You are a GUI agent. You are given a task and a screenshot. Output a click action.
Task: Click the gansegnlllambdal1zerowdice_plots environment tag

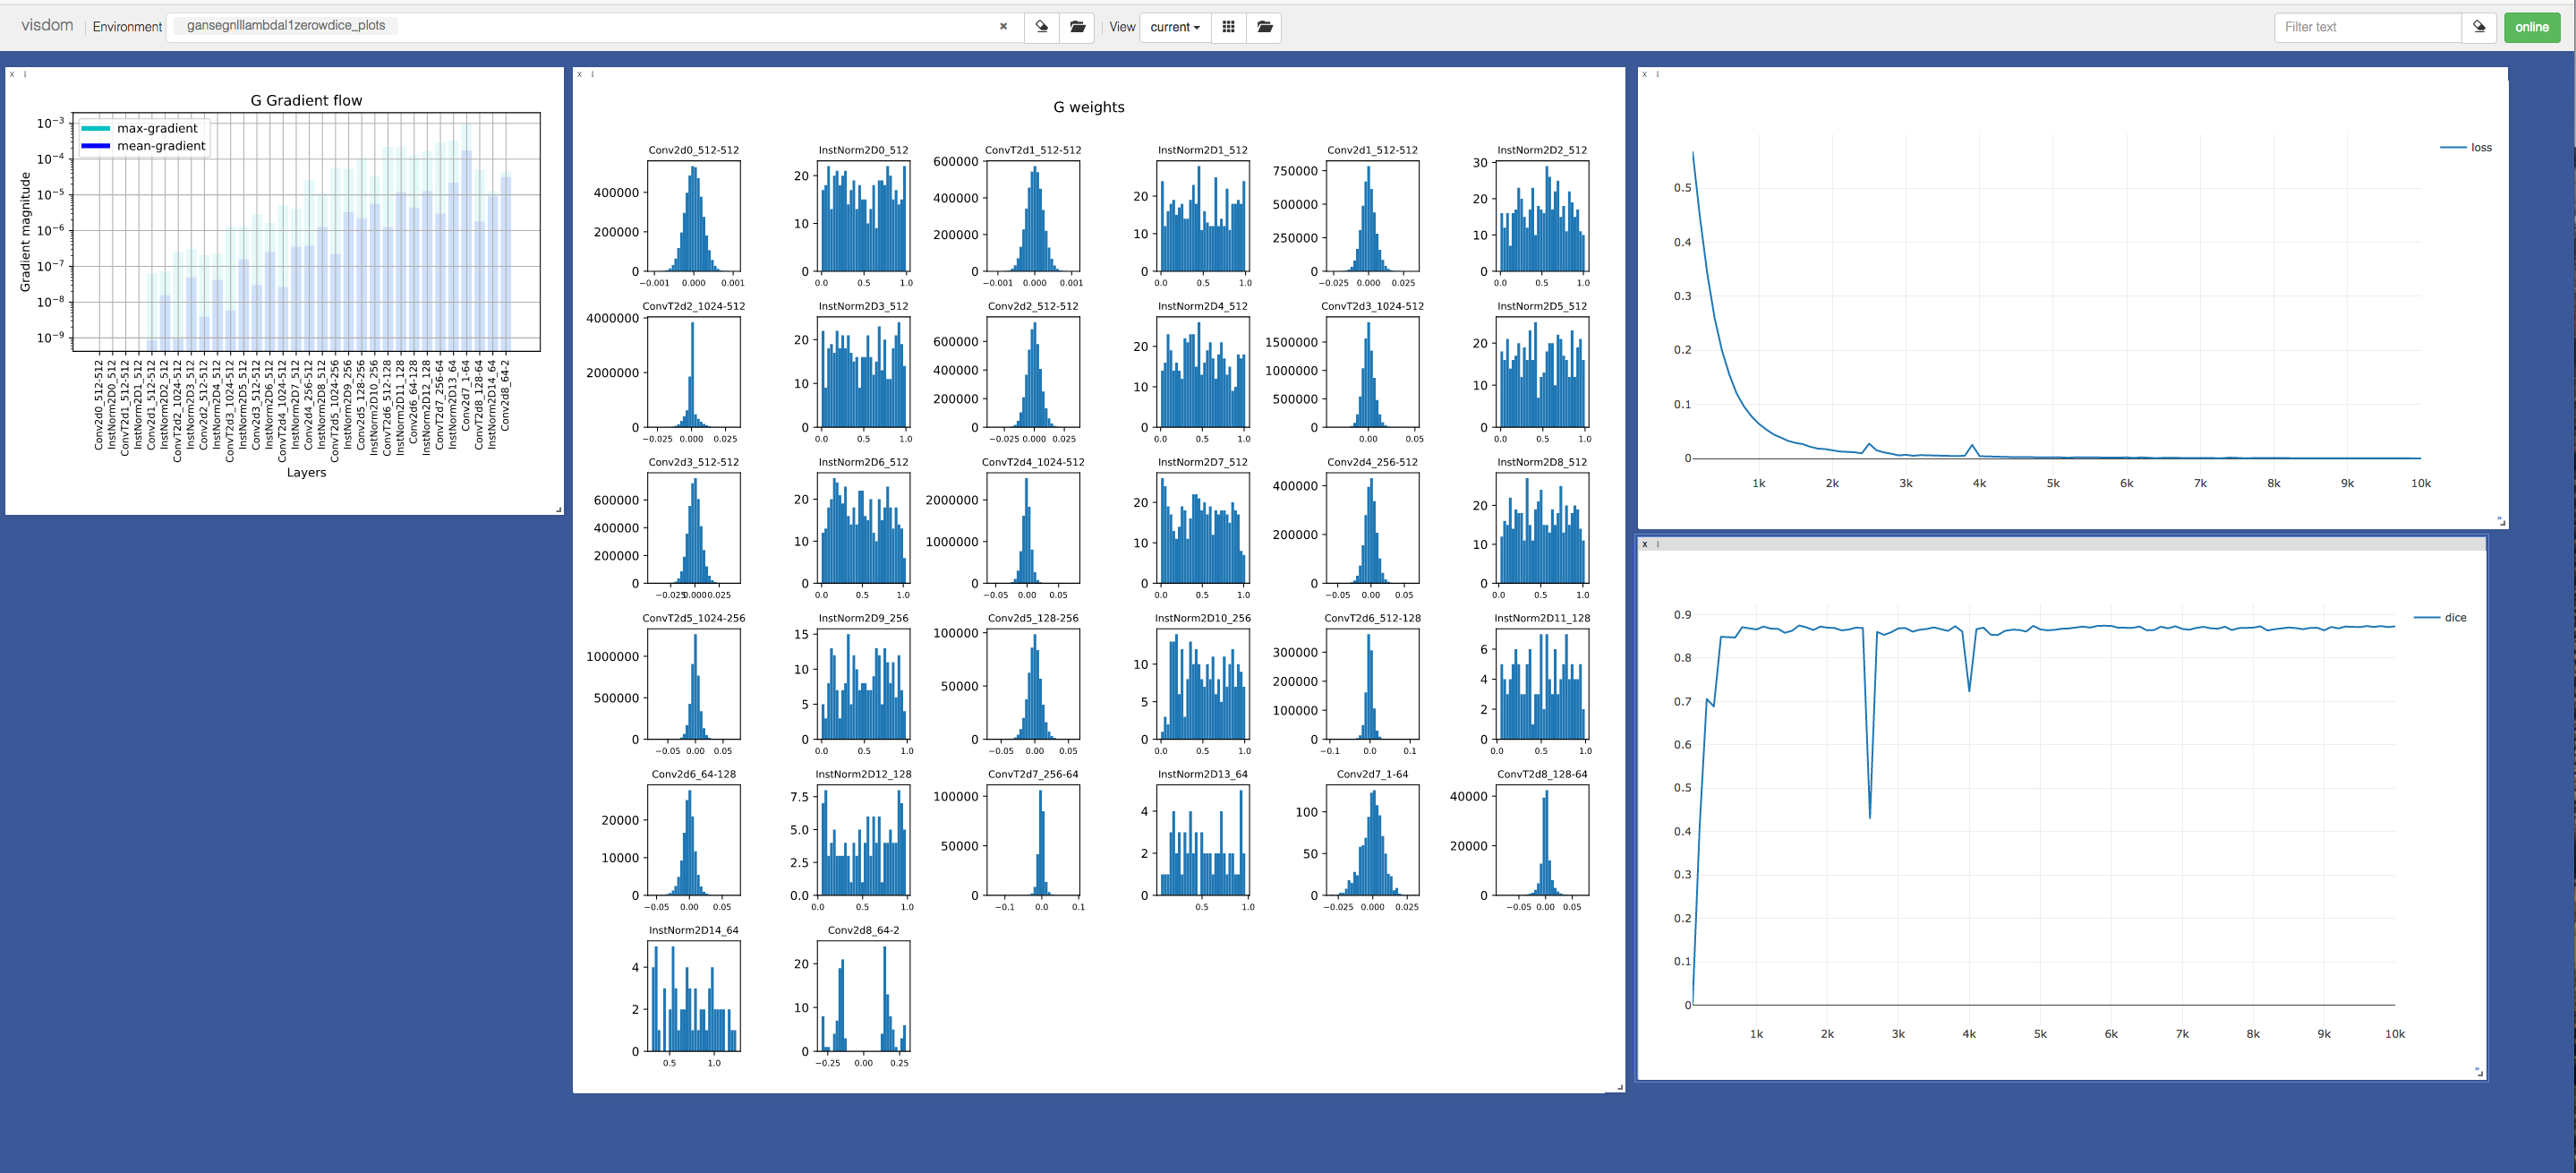pos(286,25)
